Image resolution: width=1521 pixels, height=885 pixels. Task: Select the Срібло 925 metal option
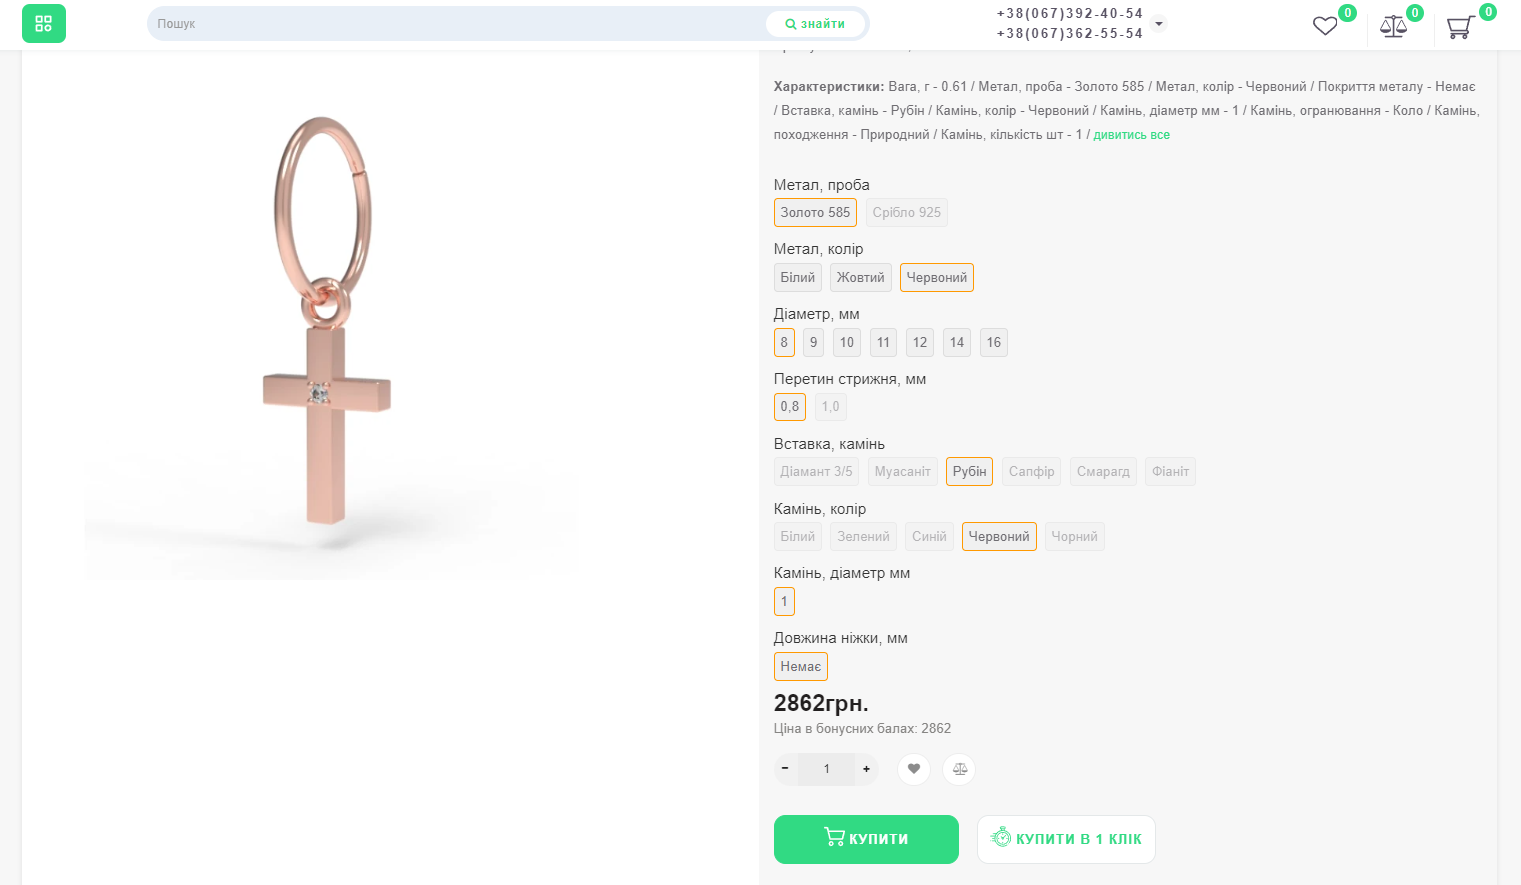coord(906,213)
